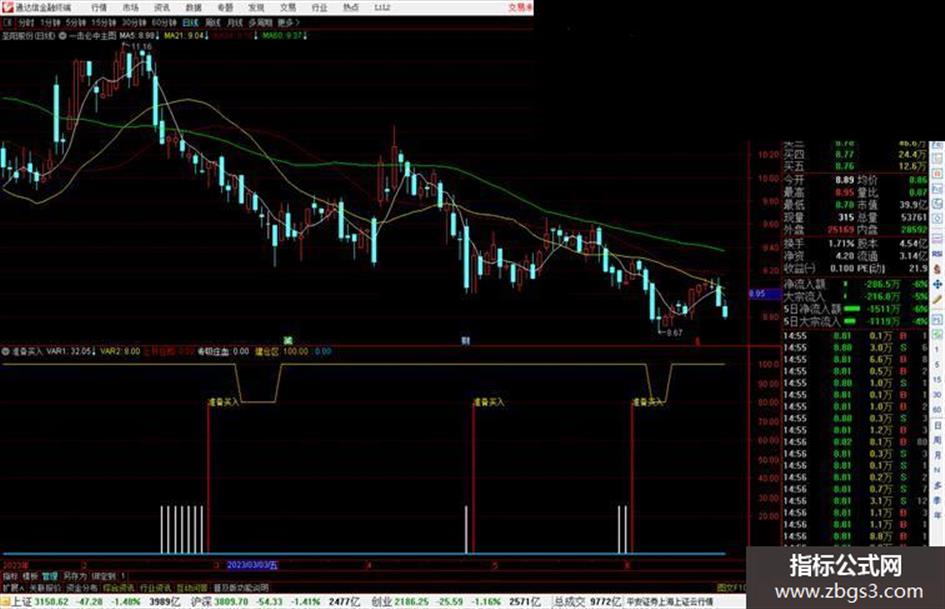This screenshot has height=609, width=945.
Task: Click the highlighted date marker 2023/03/03
Action: [252, 566]
